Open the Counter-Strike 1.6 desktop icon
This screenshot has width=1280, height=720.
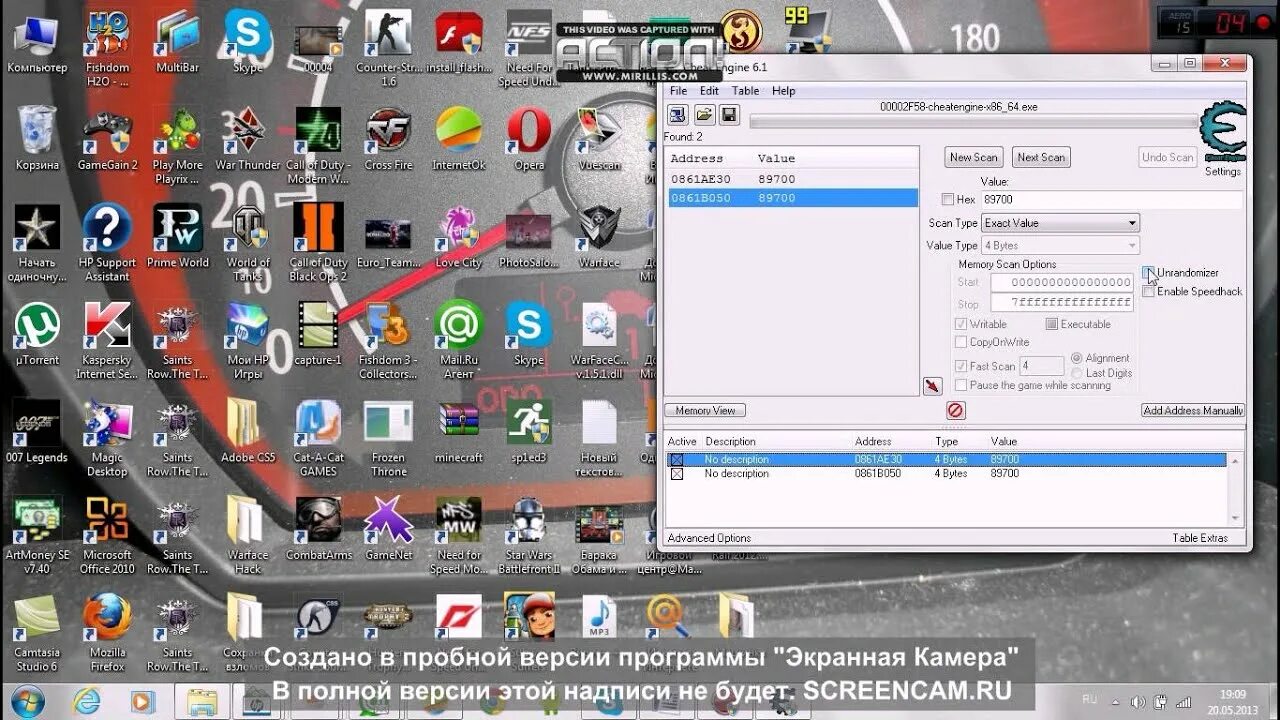388,45
